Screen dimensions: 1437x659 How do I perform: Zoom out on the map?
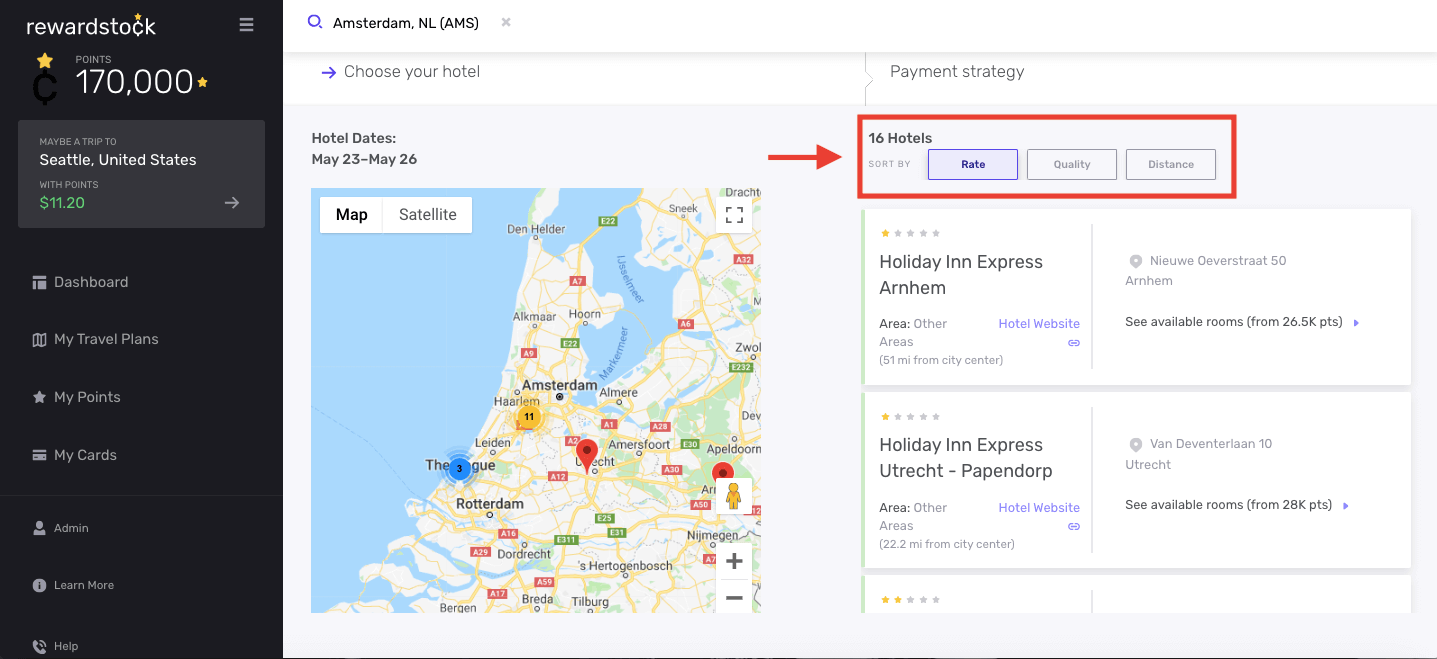click(x=734, y=597)
